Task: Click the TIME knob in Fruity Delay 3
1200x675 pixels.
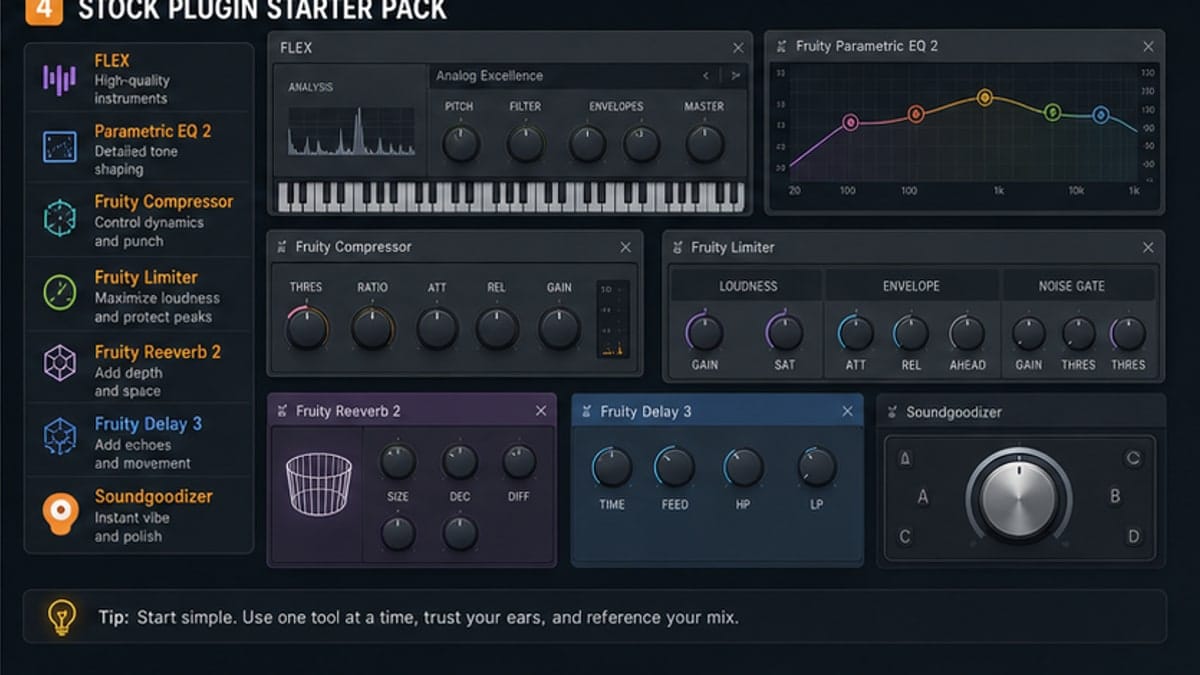Action: point(612,467)
